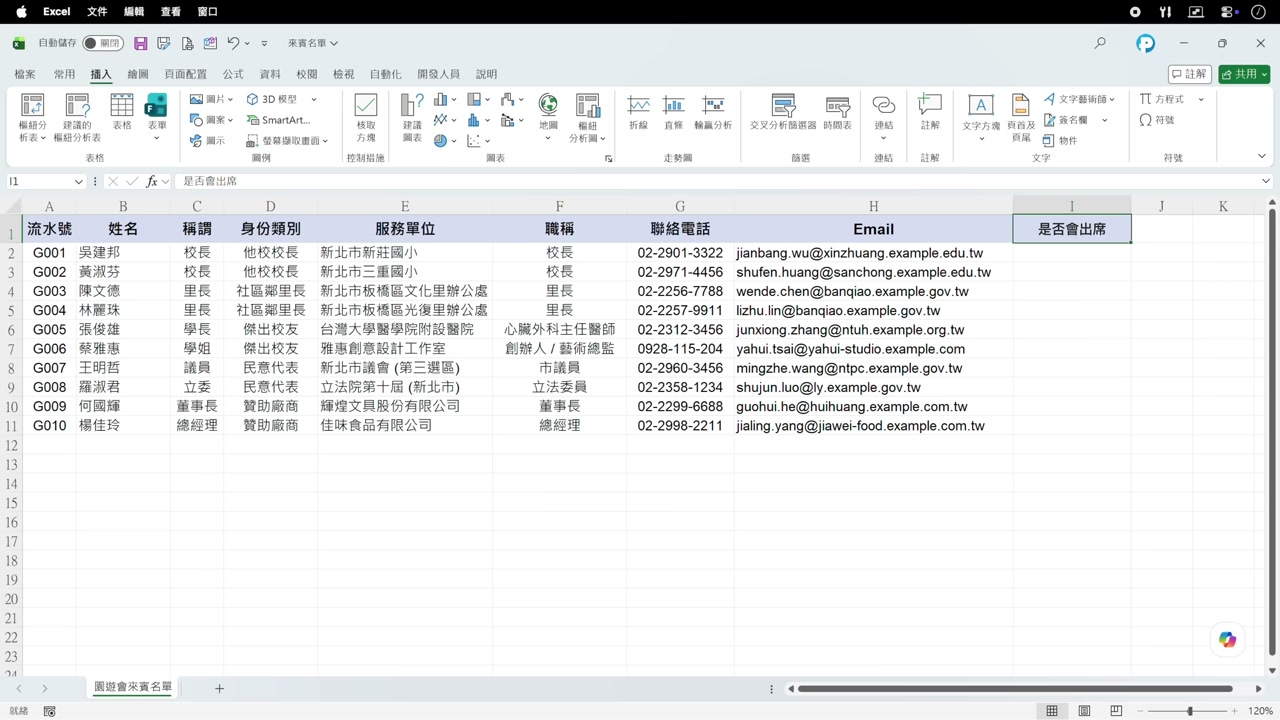Screen dimensions: 1280x720
Task: Open the Name Box dropdown arrow
Action: pyautogui.click(x=78, y=181)
